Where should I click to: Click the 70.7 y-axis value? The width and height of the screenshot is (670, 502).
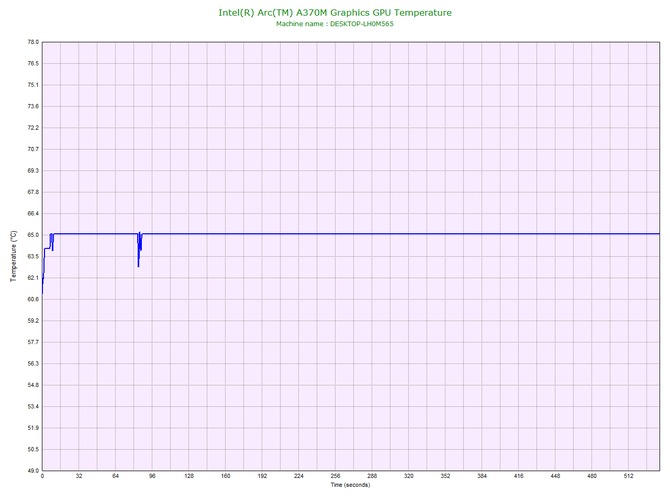coord(33,149)
